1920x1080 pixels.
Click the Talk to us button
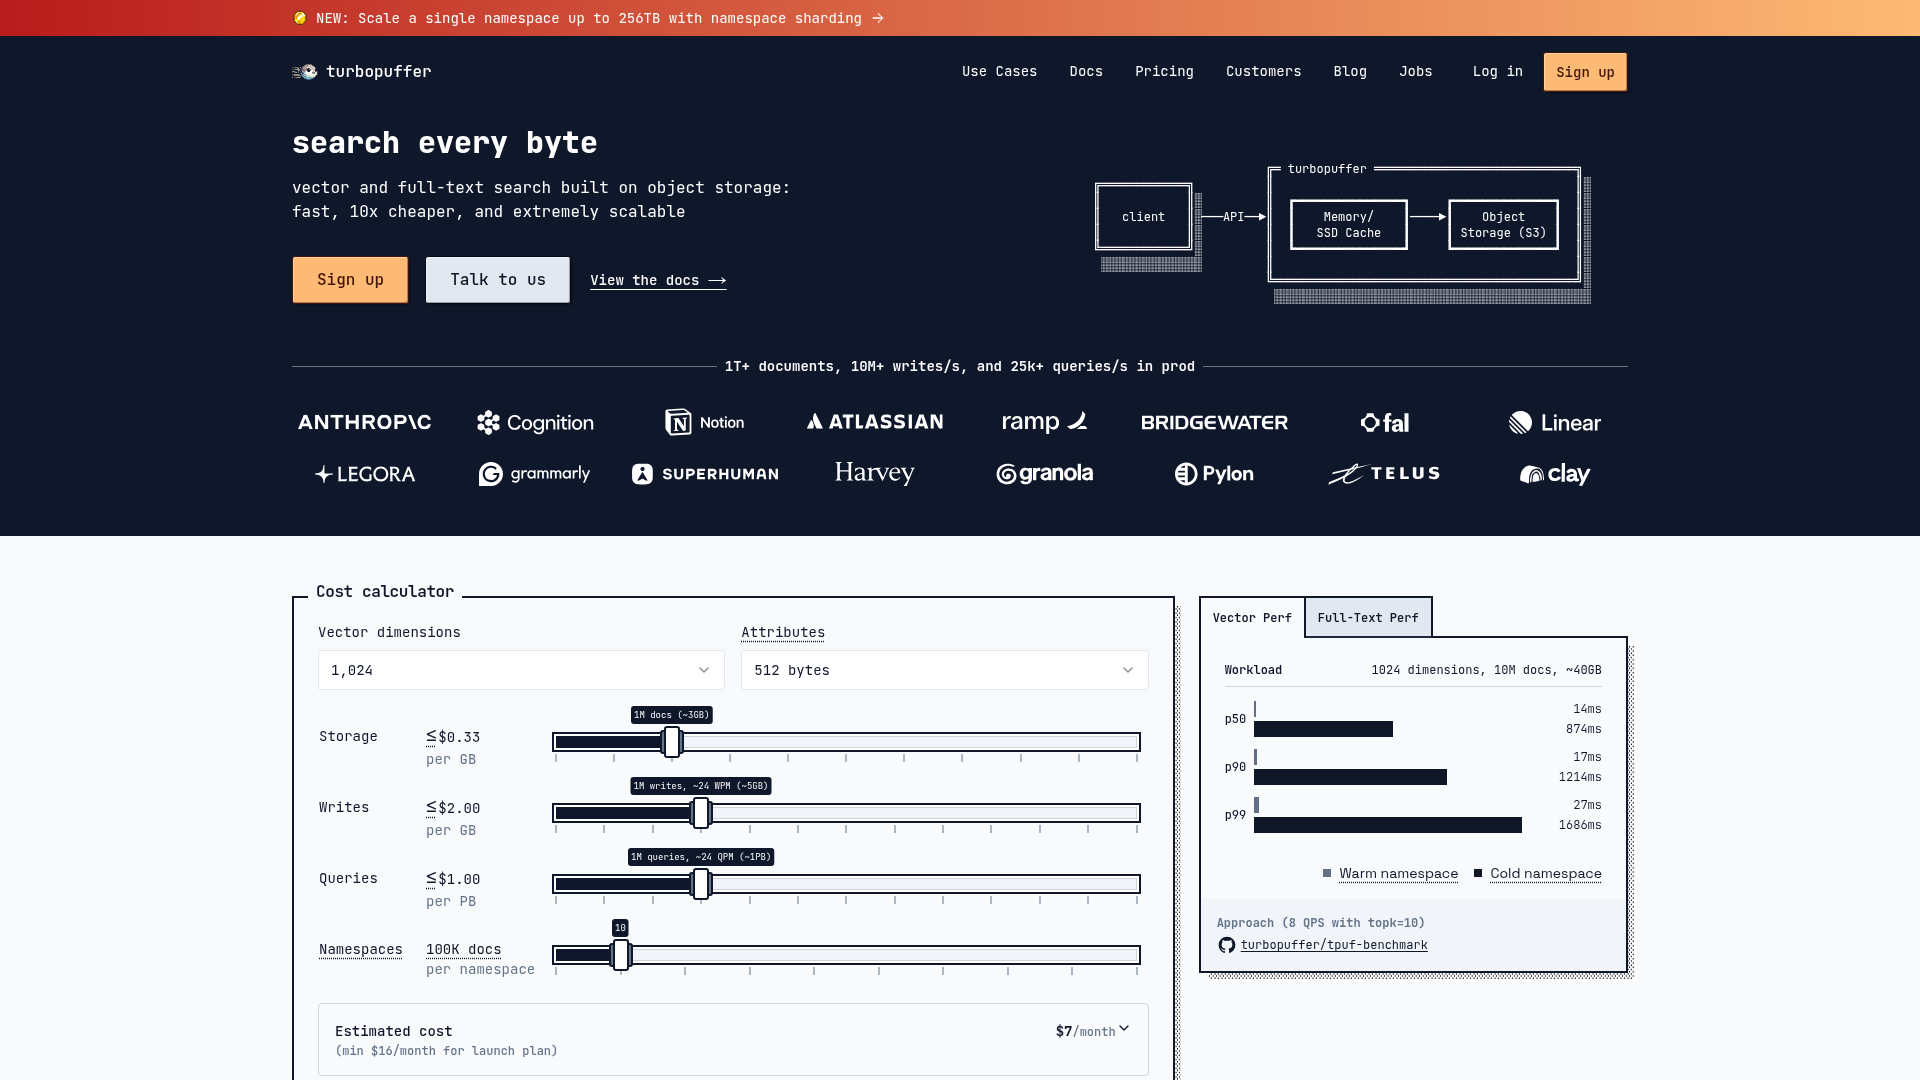pyautogui.click(x=498, y=280)
